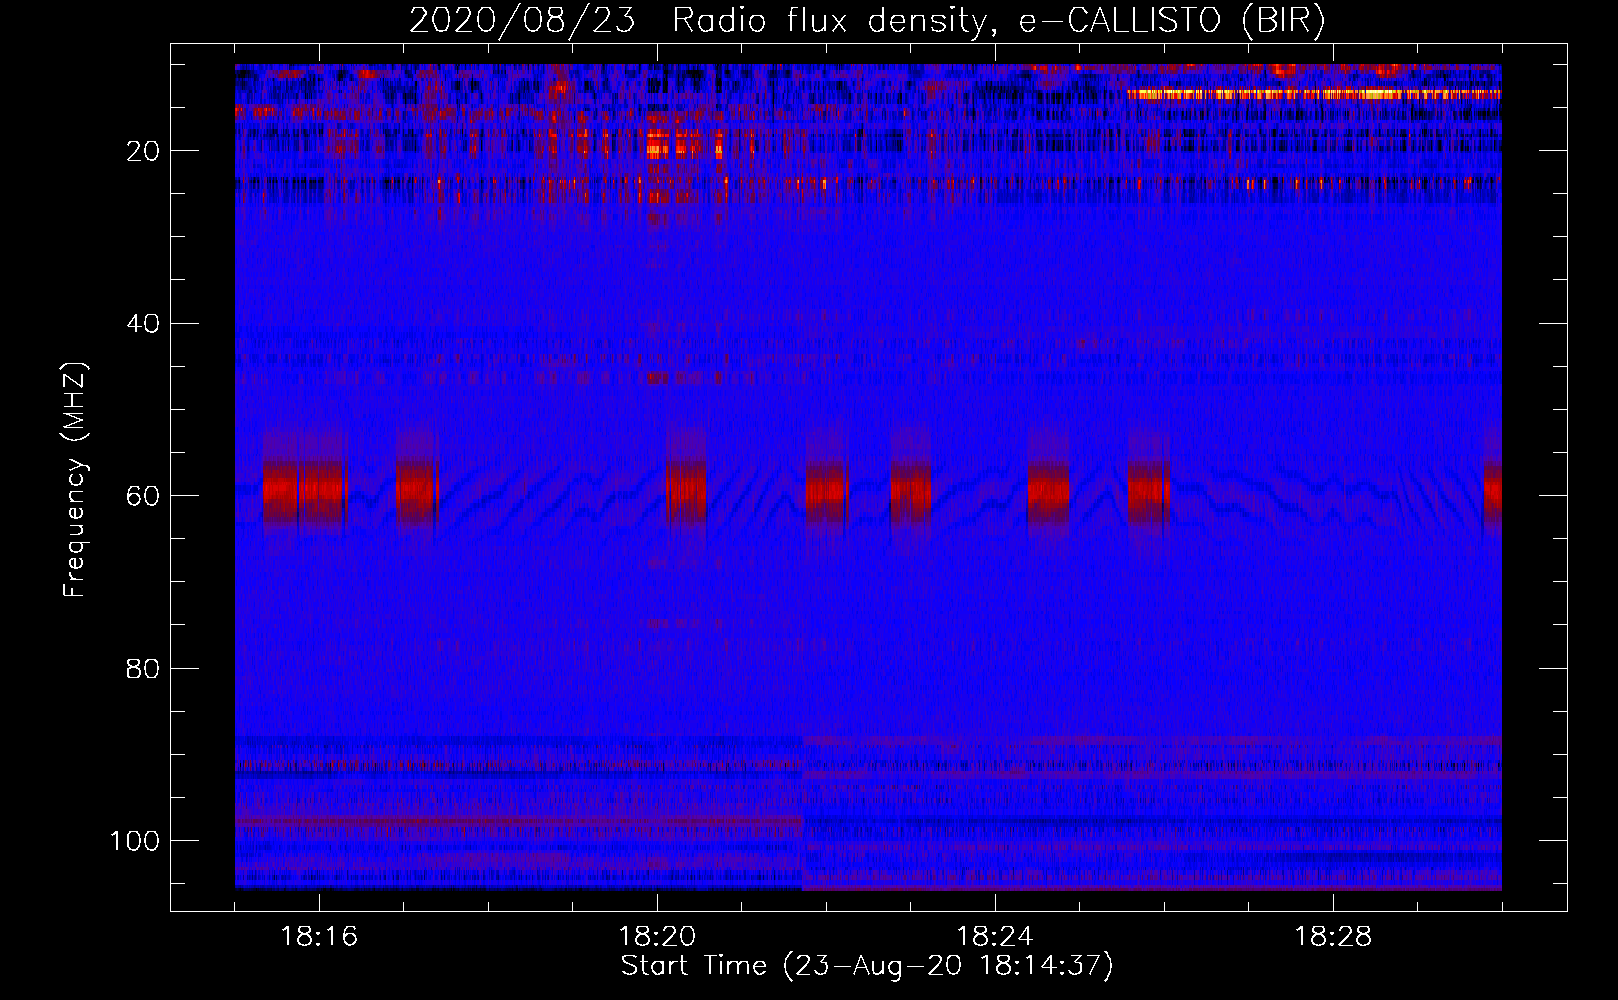Image resolution: width=1618 pixels, height=1000 pixels.
Task: Click the "Frequency (MHZ)" y-axis label
Action: coord(75,480)
